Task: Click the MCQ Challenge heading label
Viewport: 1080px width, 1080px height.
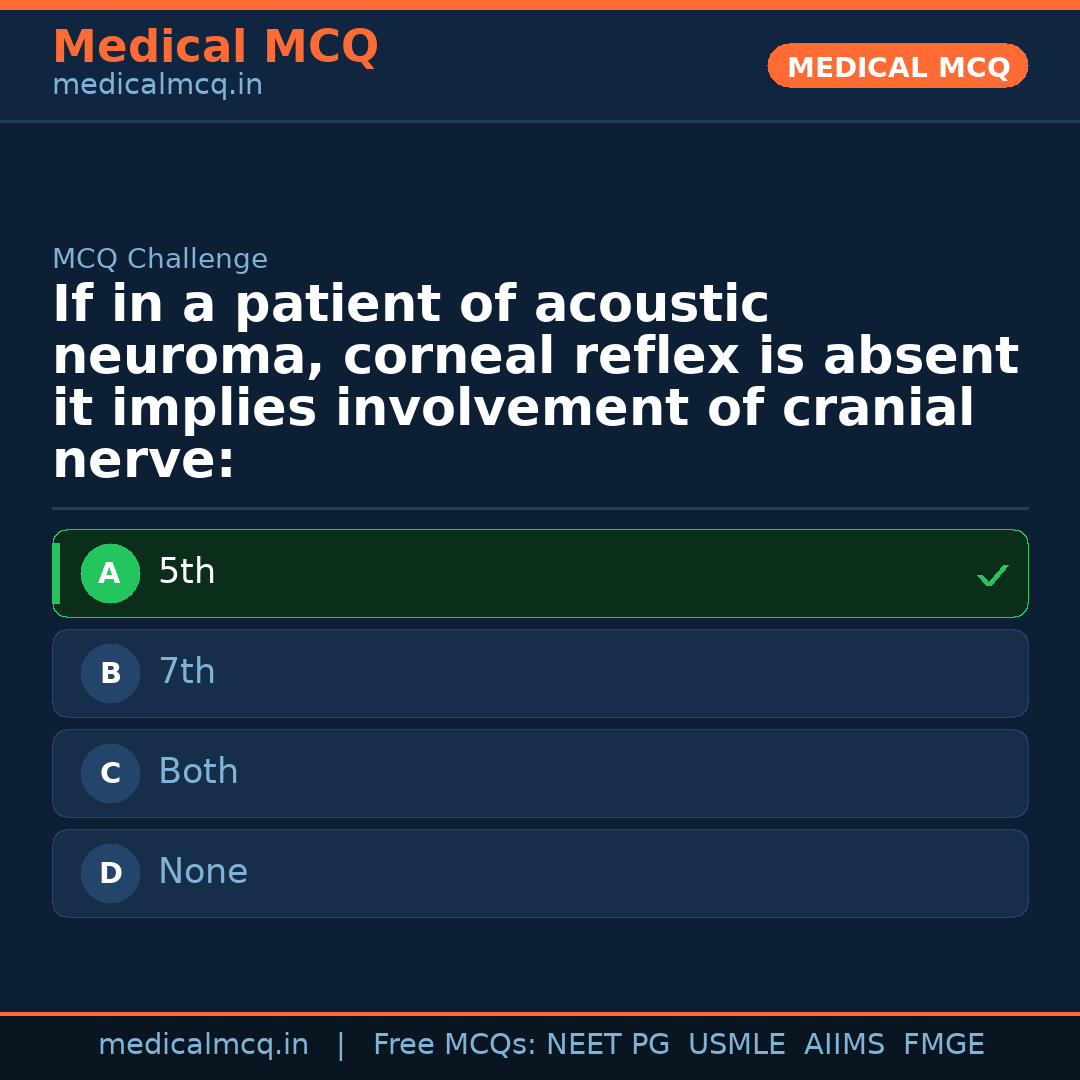Action: point(160,258)
